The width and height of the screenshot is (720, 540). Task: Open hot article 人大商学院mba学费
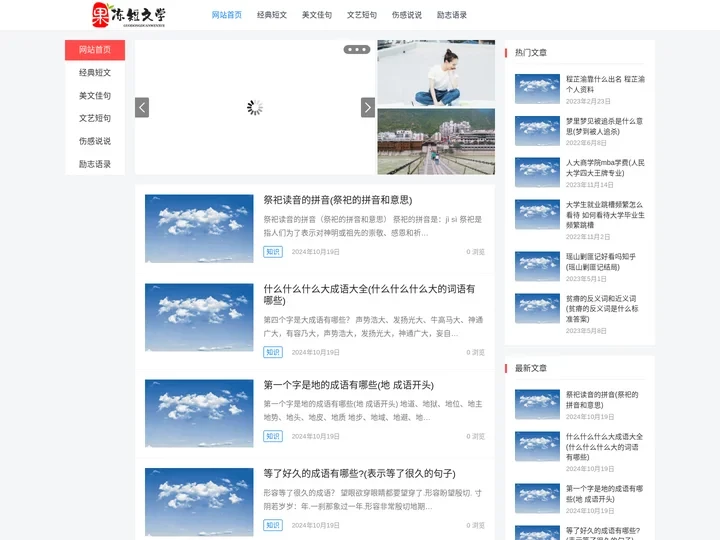point(605,168)
